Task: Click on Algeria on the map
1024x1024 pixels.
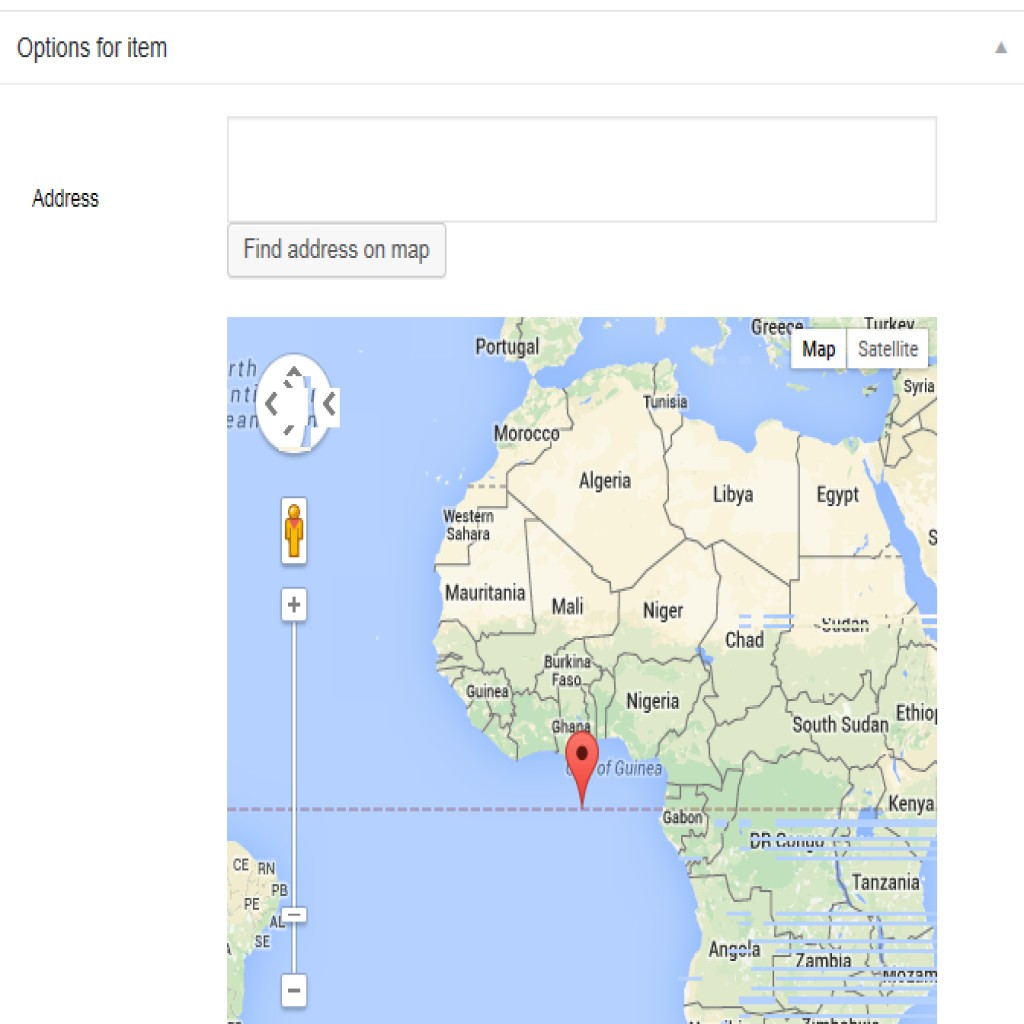Action: (605, 481)
